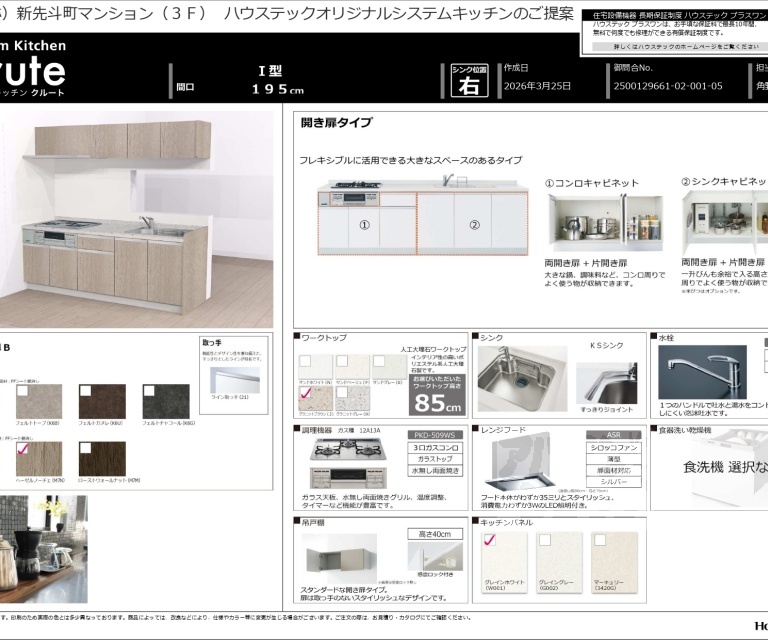Viewport: 768px width, 640px height.
Task: Select the グレイングレー panel swatch
Action: [x=559, y=563]
